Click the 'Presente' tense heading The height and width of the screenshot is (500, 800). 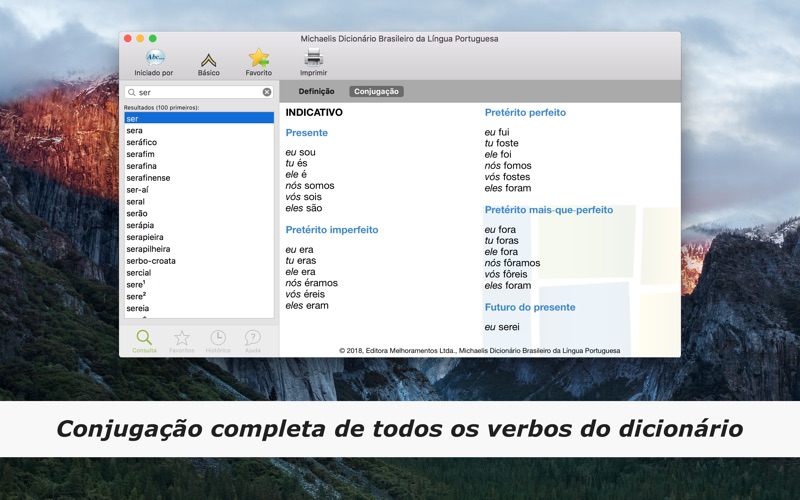pos(307,133)
